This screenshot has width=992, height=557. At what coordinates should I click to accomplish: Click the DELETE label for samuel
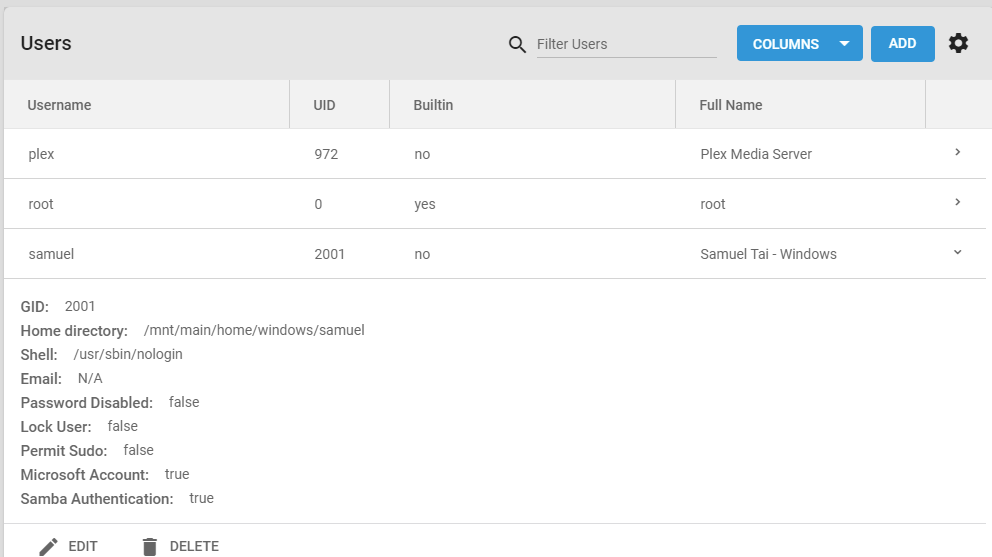coord(194,546)
